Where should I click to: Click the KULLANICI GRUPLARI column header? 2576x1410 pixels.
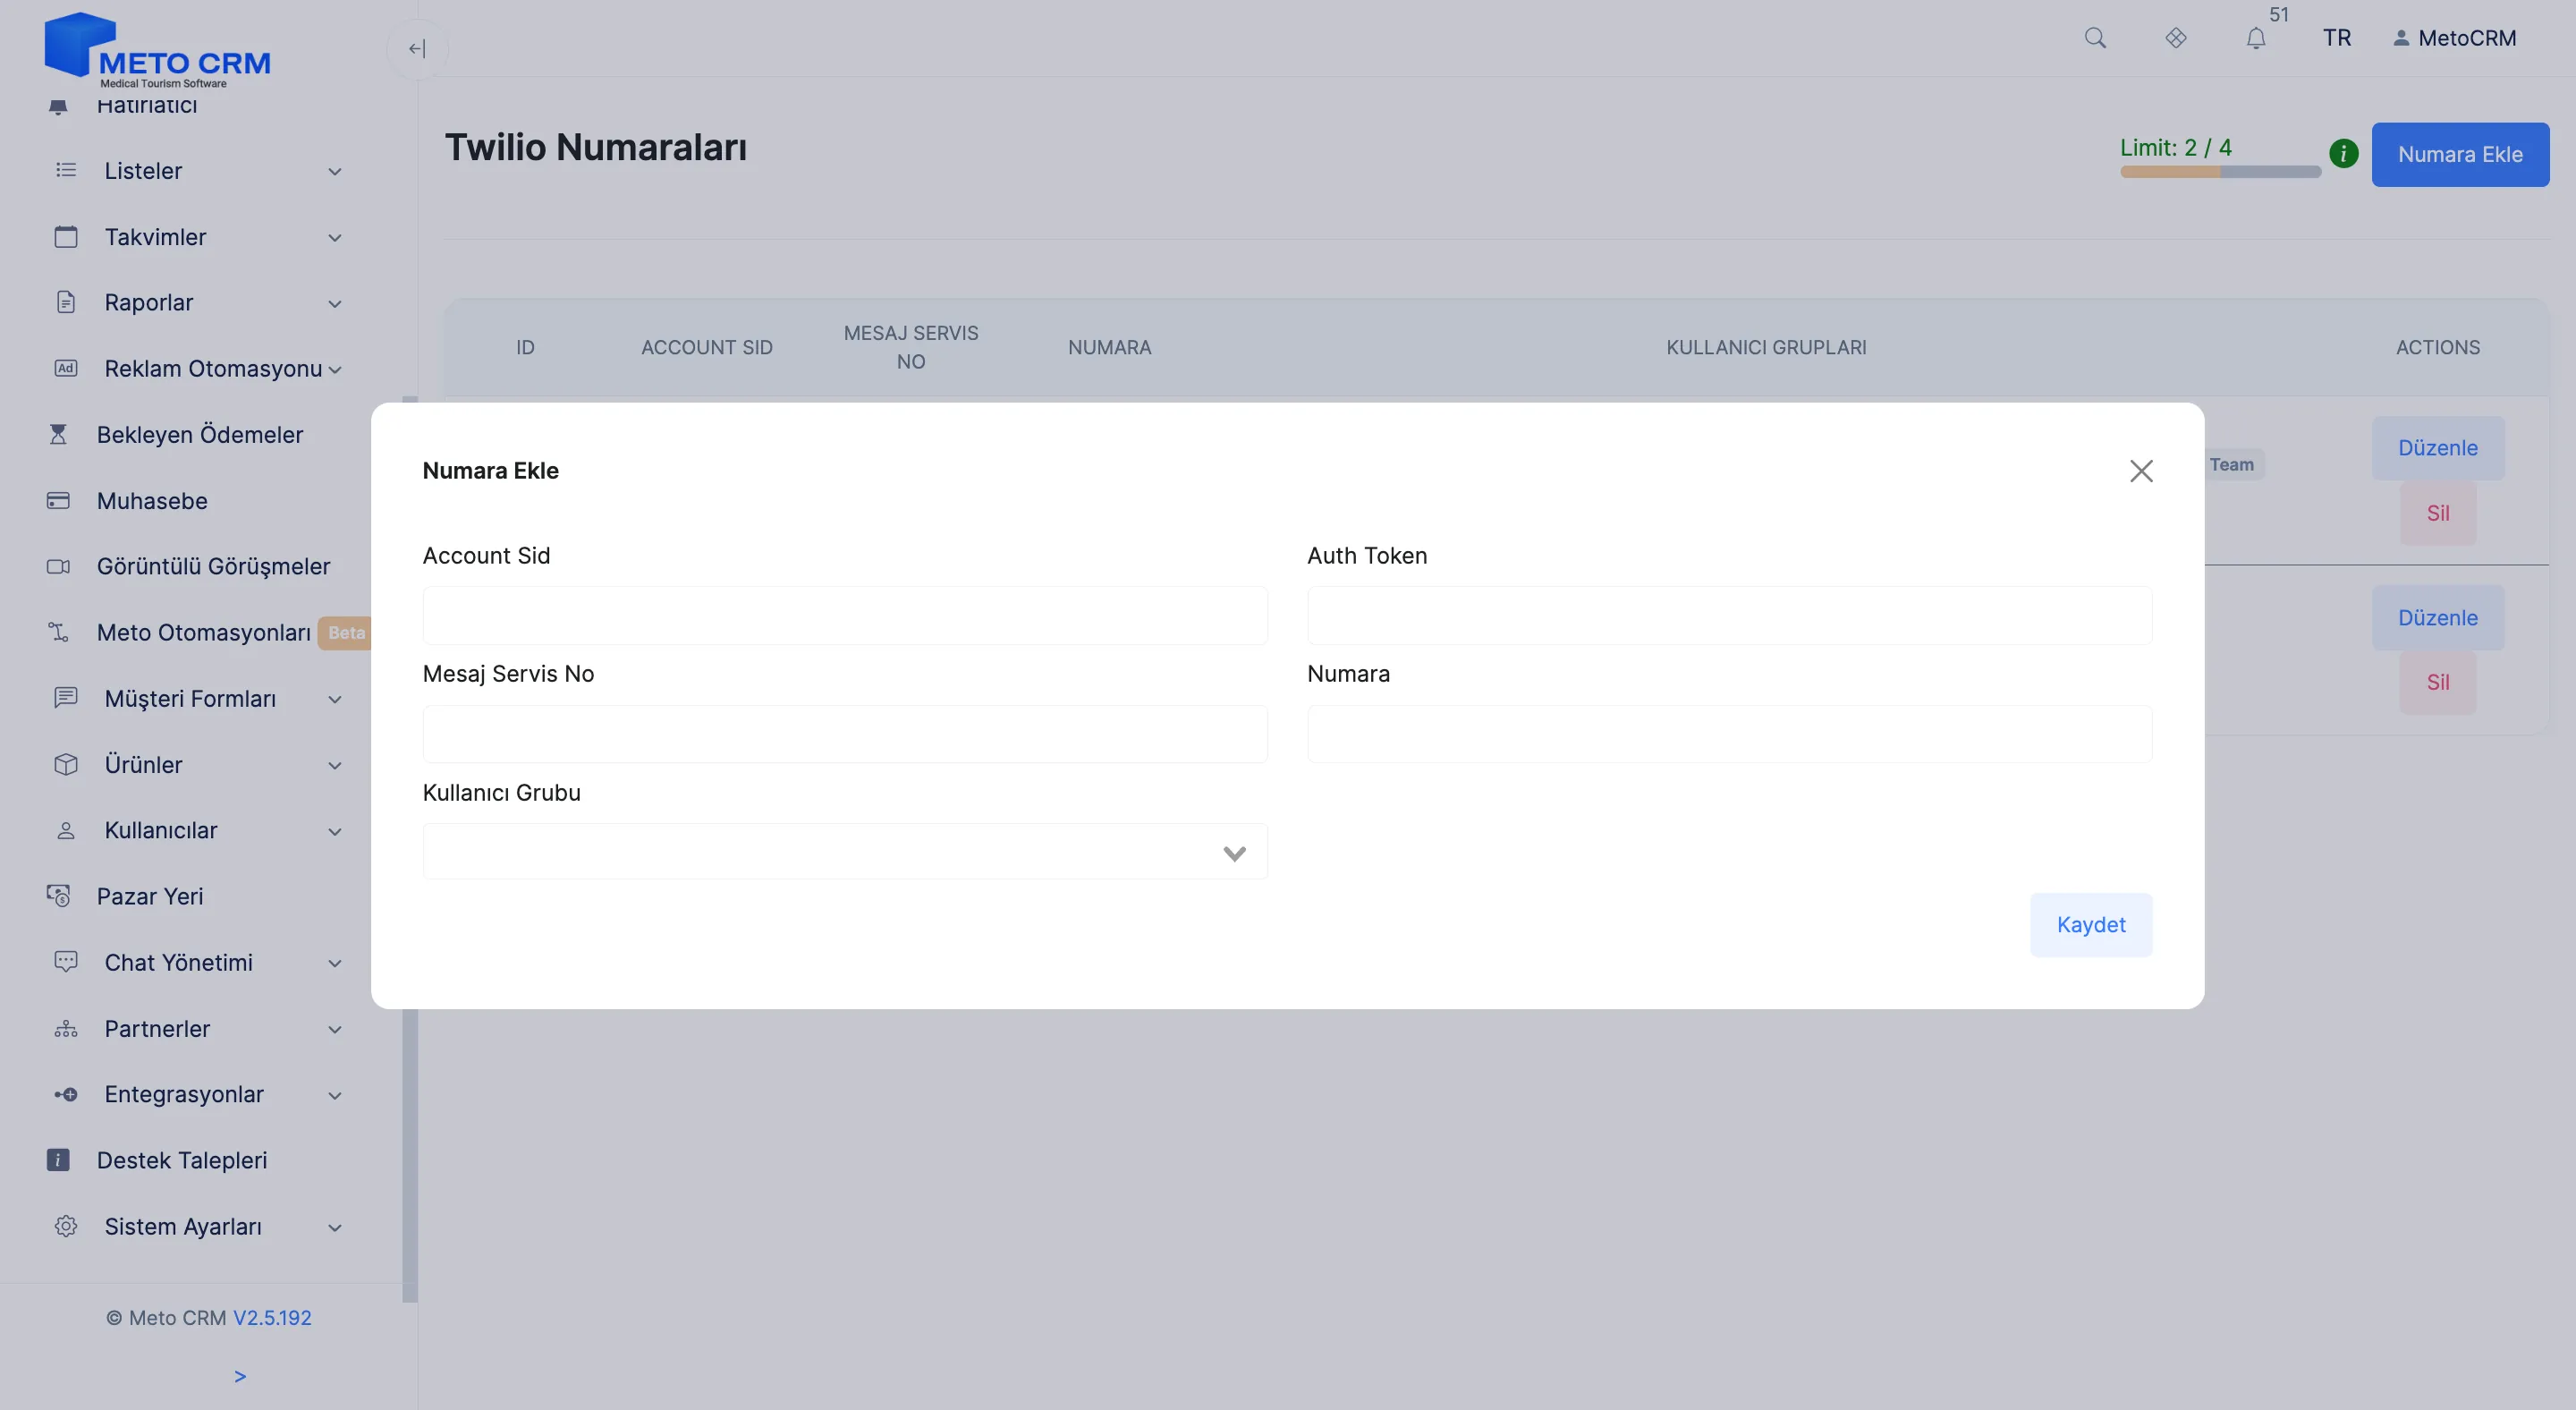[x=1766, y=347]
